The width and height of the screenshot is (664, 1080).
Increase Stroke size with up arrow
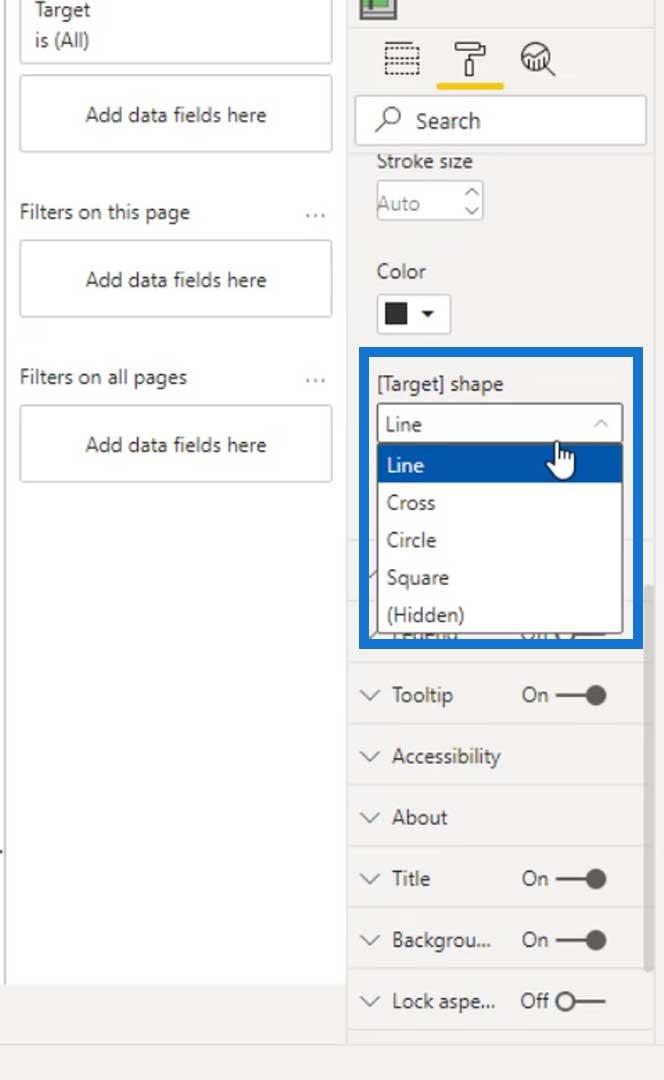[472, 192]
